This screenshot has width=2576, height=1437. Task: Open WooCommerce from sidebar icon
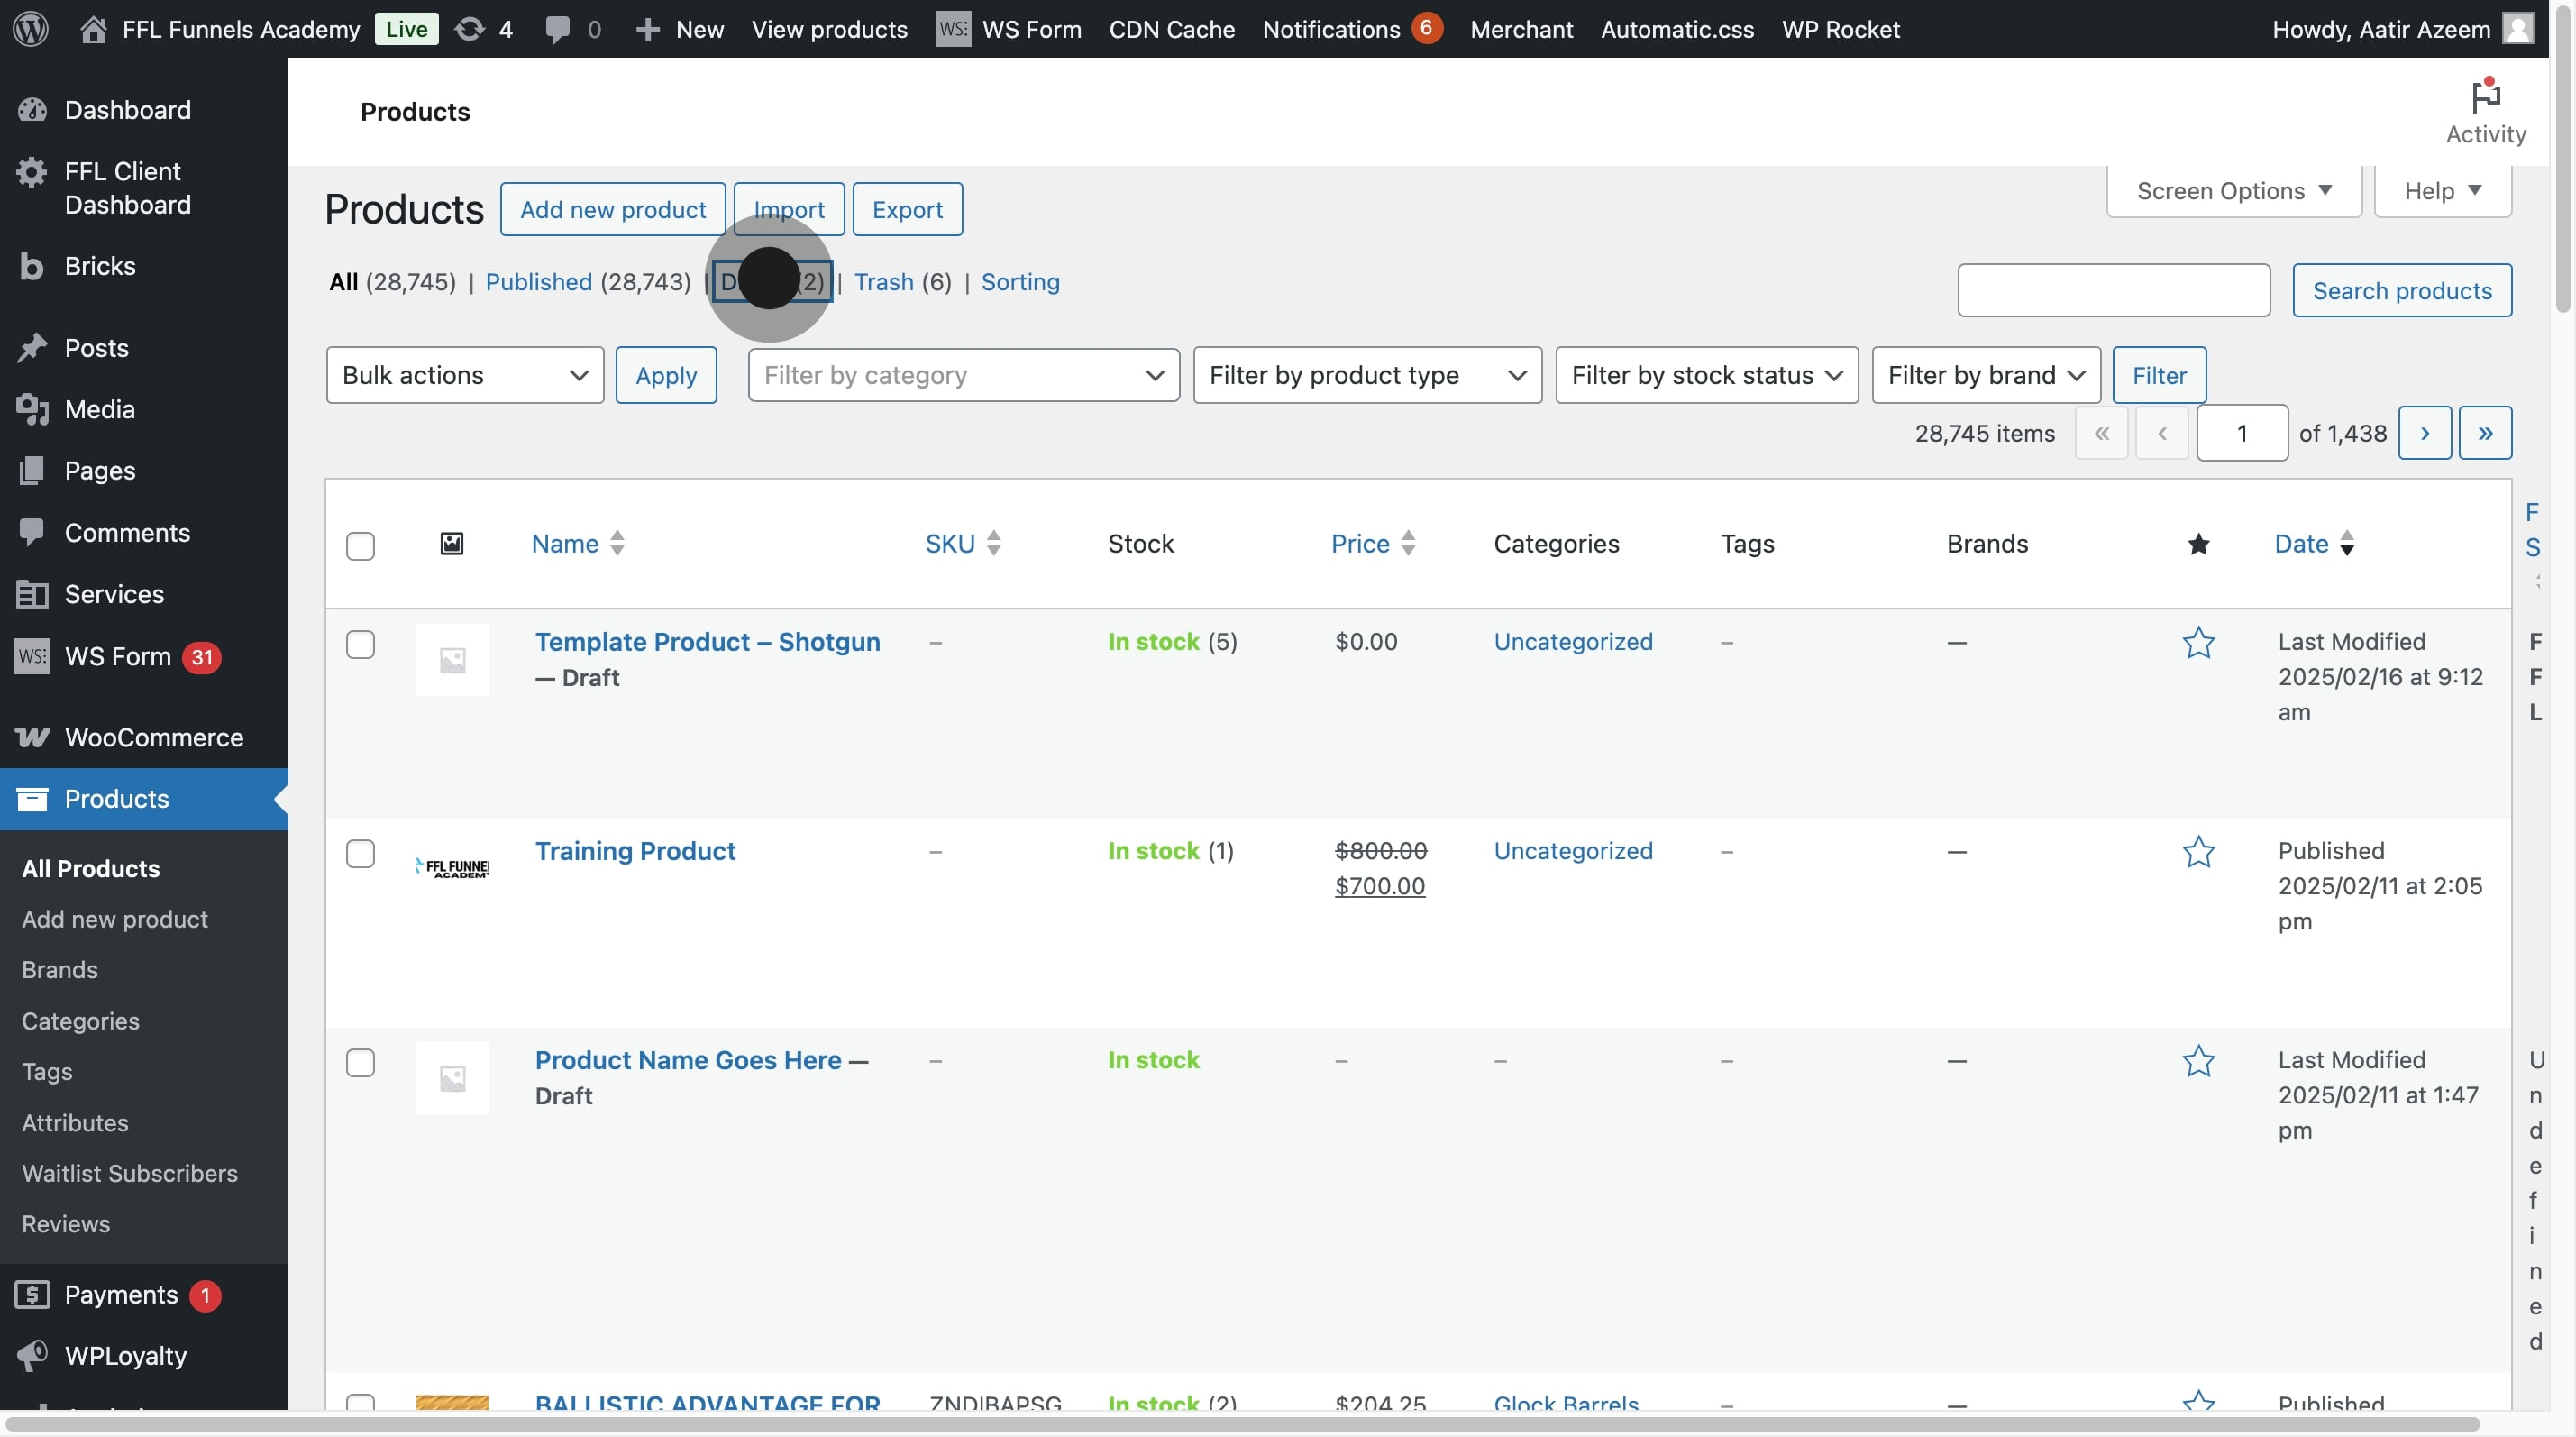click(32, 737)
